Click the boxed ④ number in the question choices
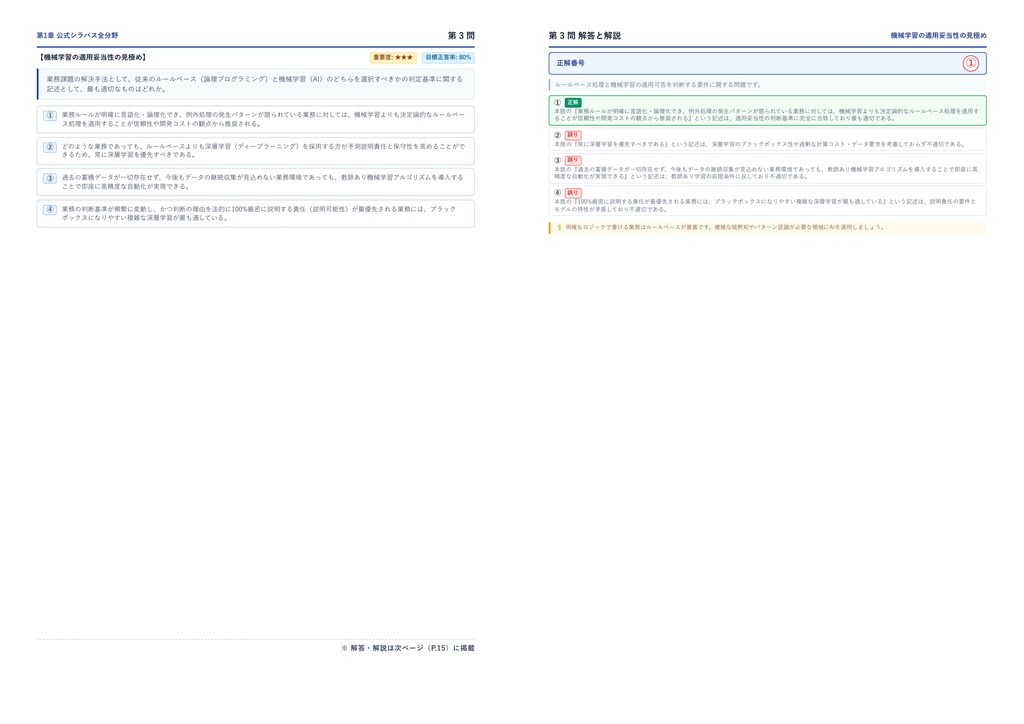 (x=50, y=210)
